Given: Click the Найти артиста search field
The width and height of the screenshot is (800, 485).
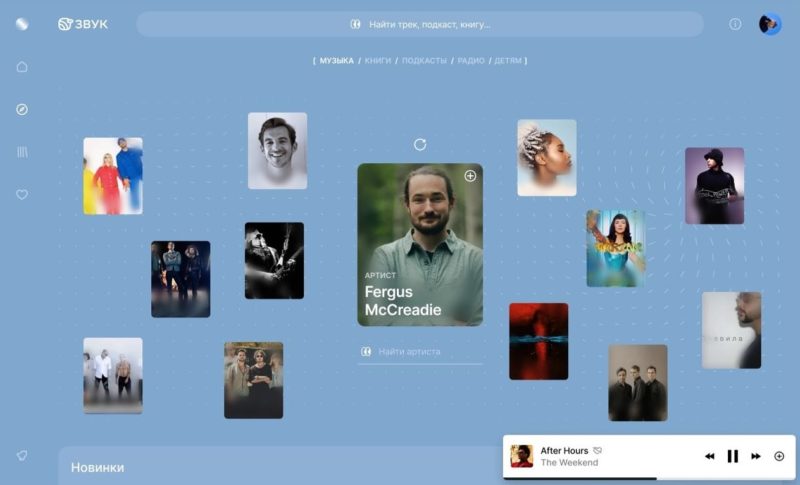Looking at the screenshot, I should pos(420,352).
